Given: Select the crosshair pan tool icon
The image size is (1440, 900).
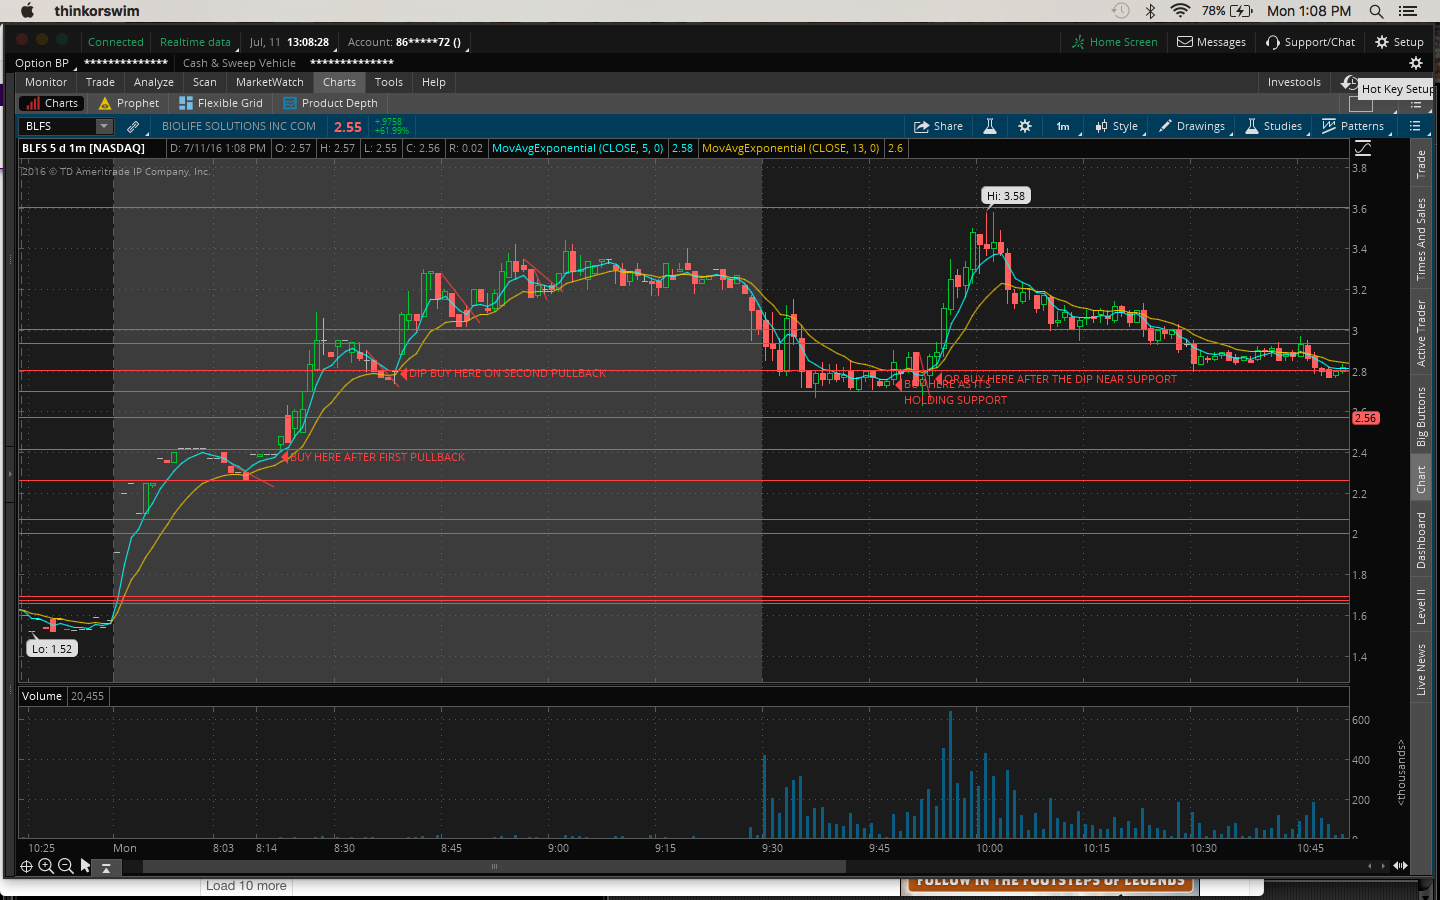Looking at the screenshot, I should [x=27, y=866].
